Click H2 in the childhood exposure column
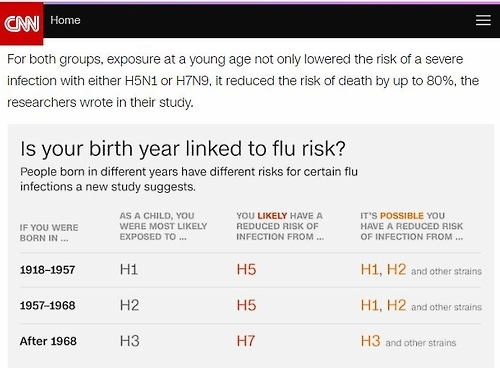This screenshot has height=368, width=500. click(129, 305)
